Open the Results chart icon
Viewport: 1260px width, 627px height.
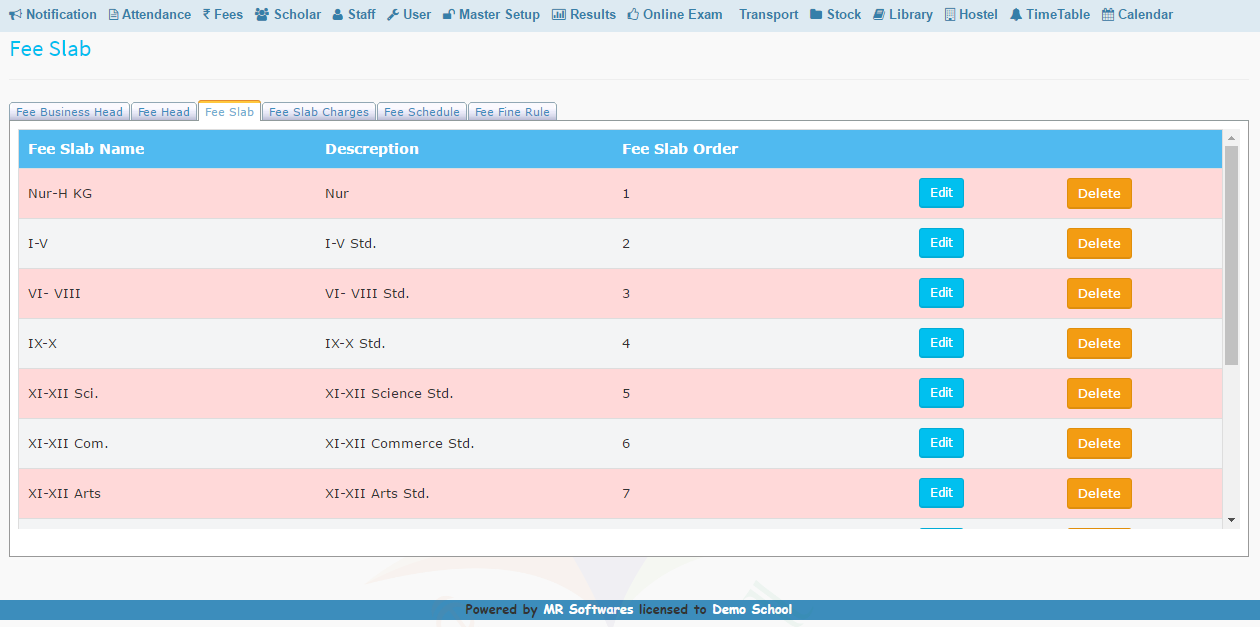pyautogui.click(x=558, y=15)
